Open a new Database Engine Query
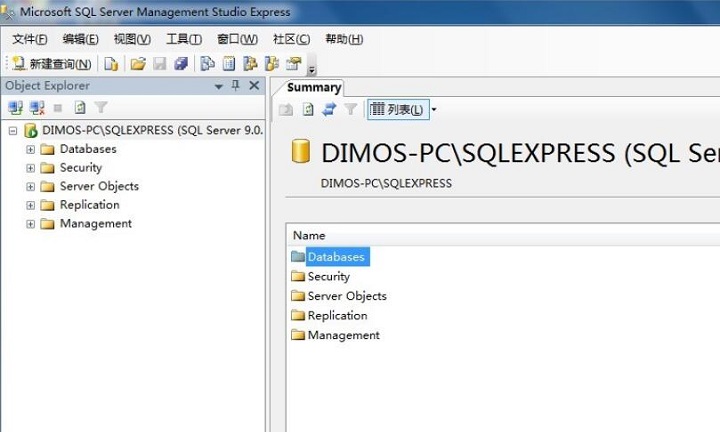The width and height of the screenshot is (720, 432). 111,64
